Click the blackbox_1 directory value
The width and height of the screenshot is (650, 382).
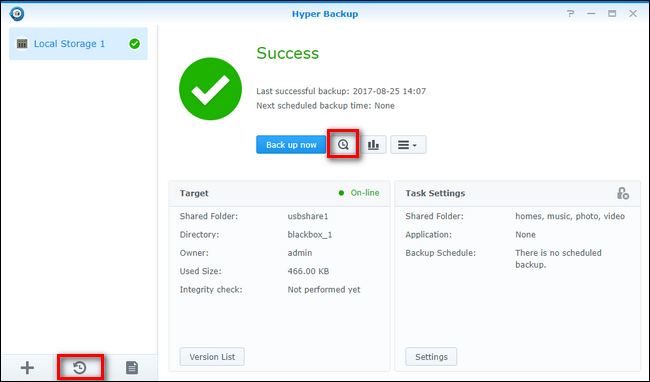310,235
